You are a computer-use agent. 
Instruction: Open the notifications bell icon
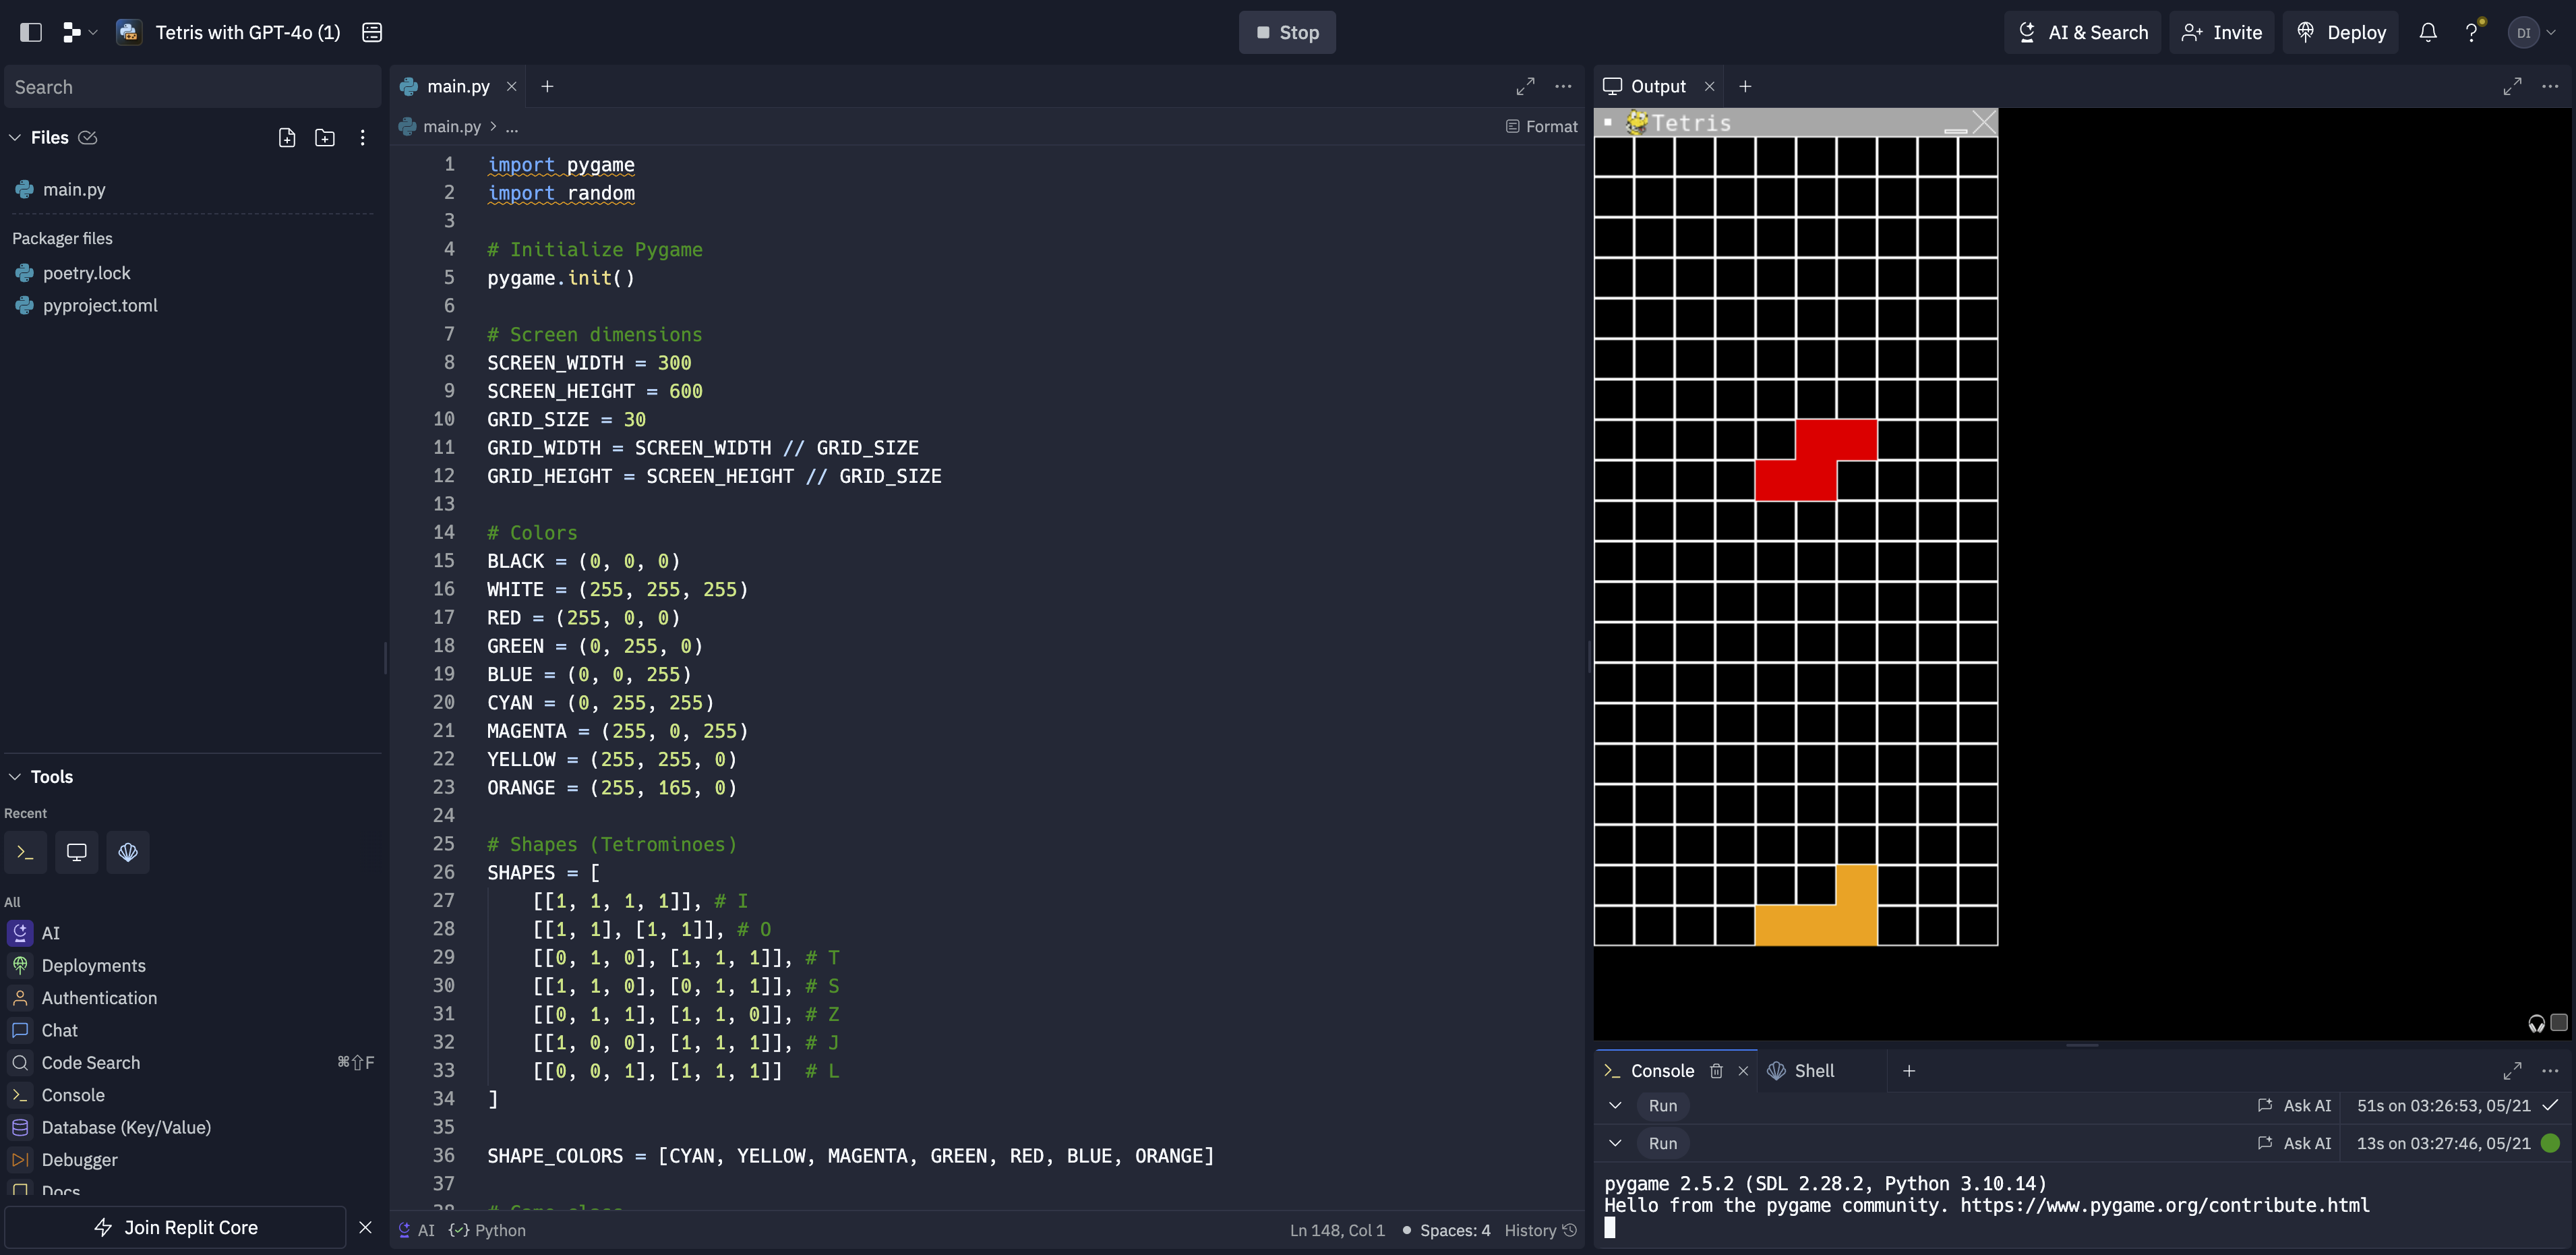pos(2428,32)
